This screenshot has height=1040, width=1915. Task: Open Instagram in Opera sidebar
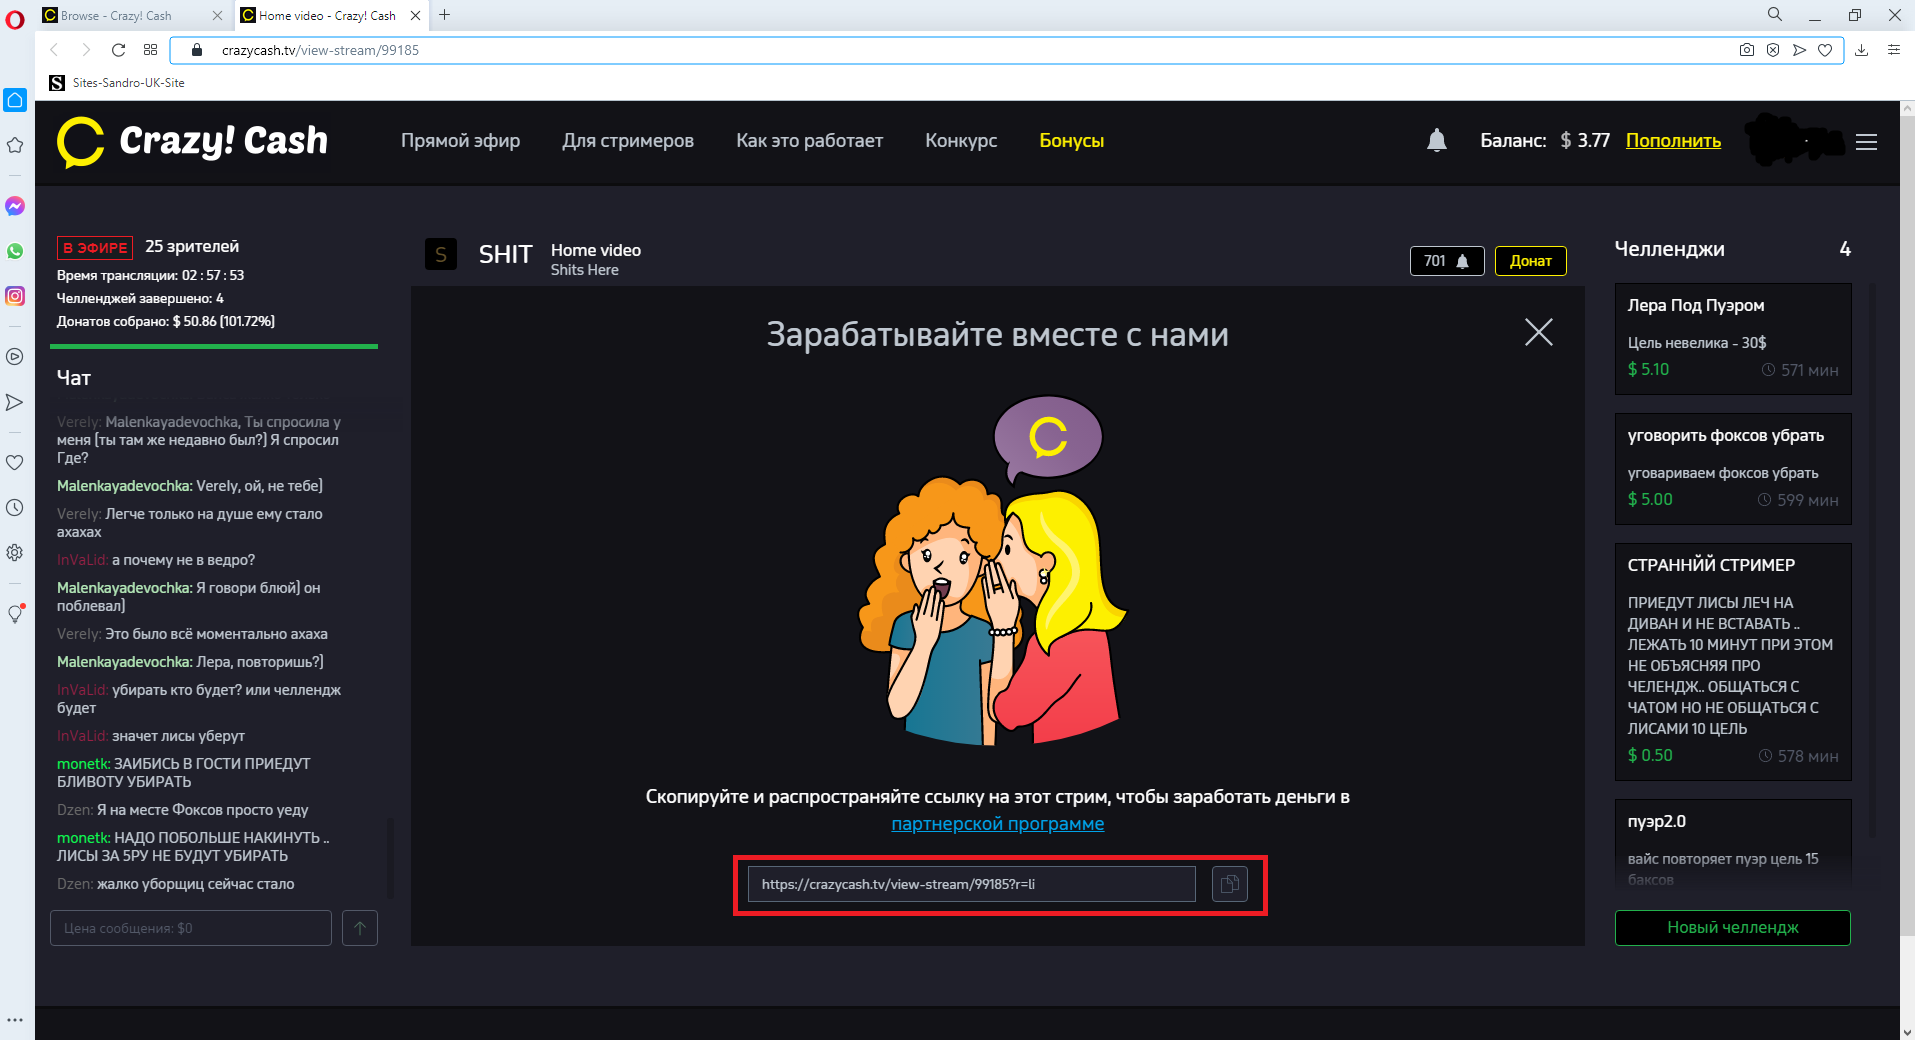15,296
